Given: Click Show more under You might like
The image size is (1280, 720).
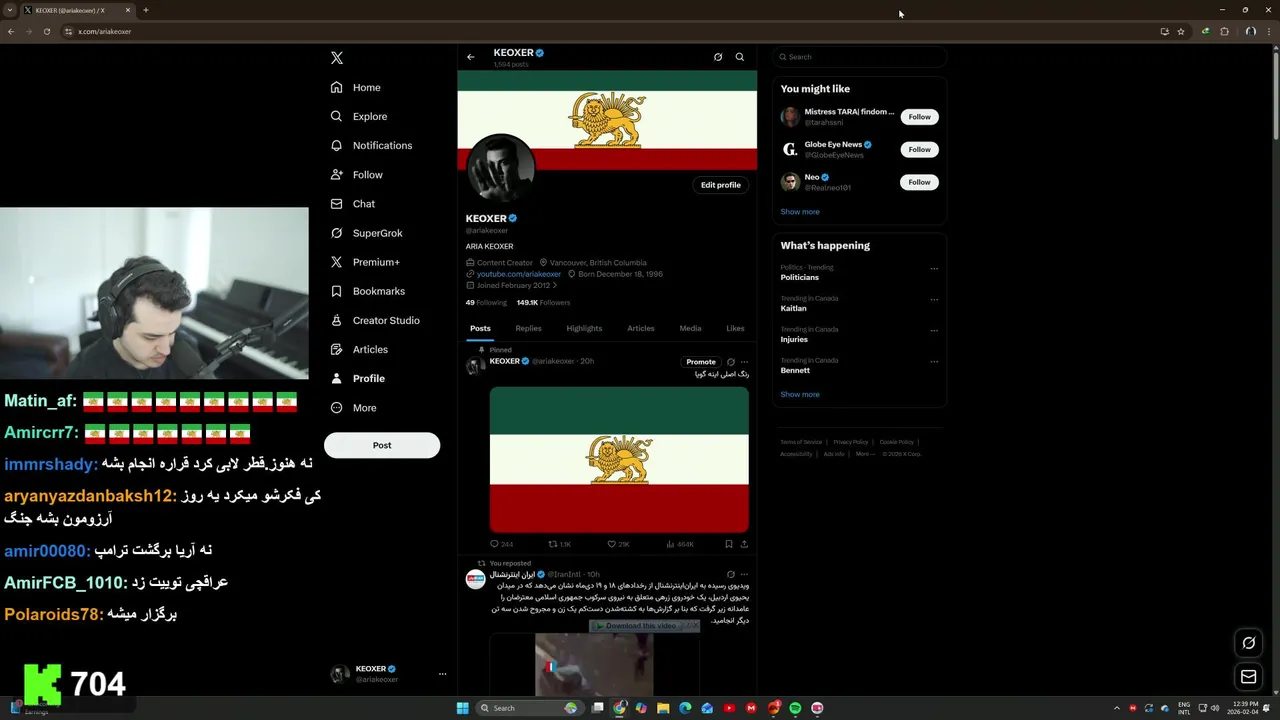Looking at the screenshot, I should [x=800, y=212].
